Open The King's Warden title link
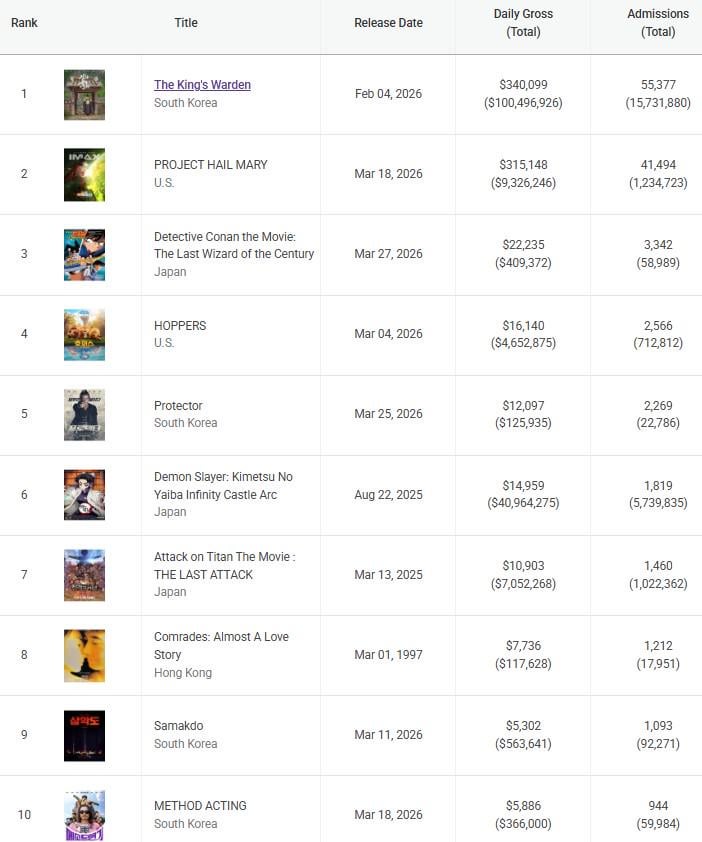702x842 pixels. tap(202, 85)
